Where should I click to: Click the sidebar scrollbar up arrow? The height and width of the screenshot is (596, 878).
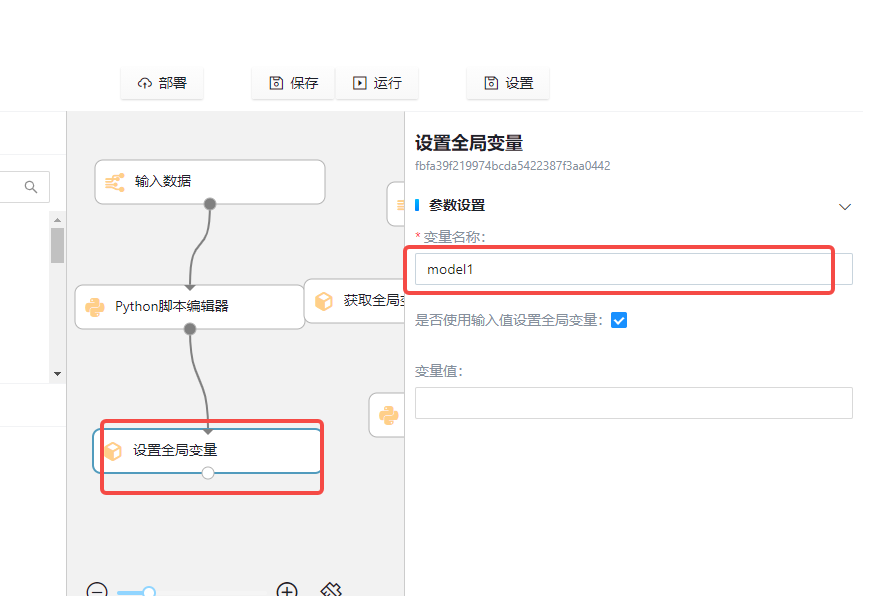click(57, 220)
